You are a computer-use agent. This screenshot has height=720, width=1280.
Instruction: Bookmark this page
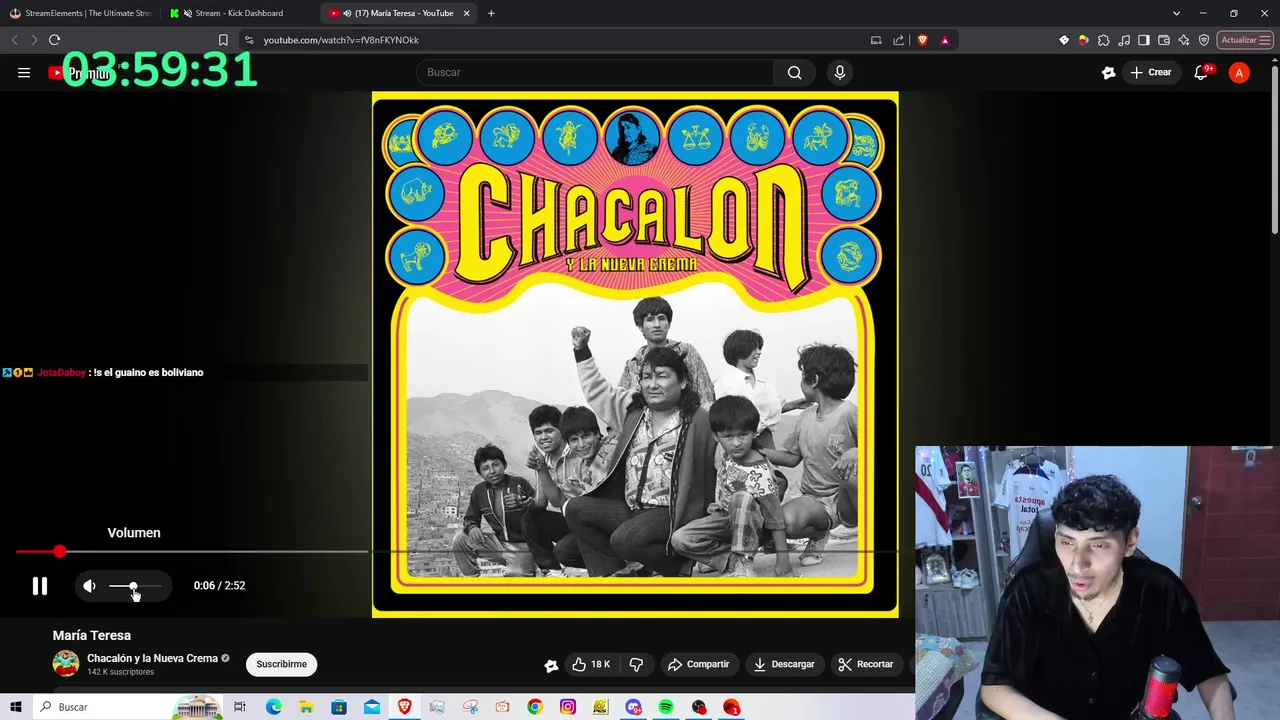pos(223,40)
